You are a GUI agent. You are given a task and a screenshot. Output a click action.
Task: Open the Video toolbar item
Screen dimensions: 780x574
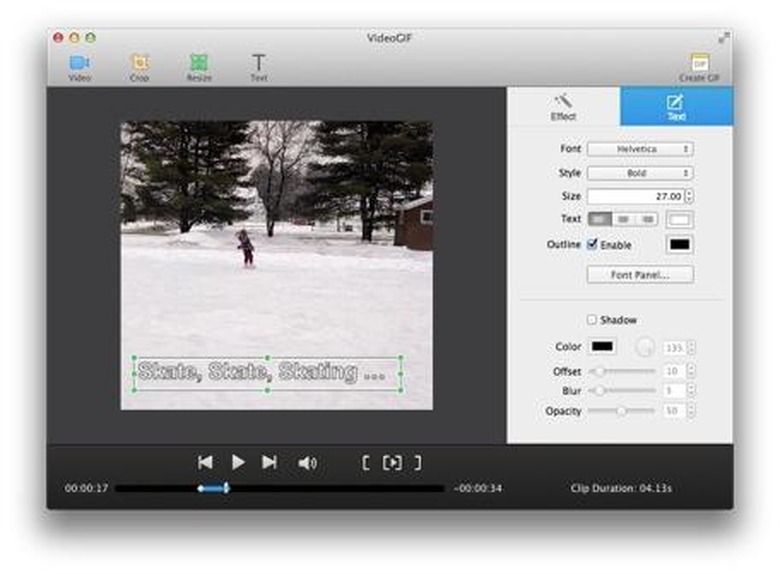[x=80, y=68]
